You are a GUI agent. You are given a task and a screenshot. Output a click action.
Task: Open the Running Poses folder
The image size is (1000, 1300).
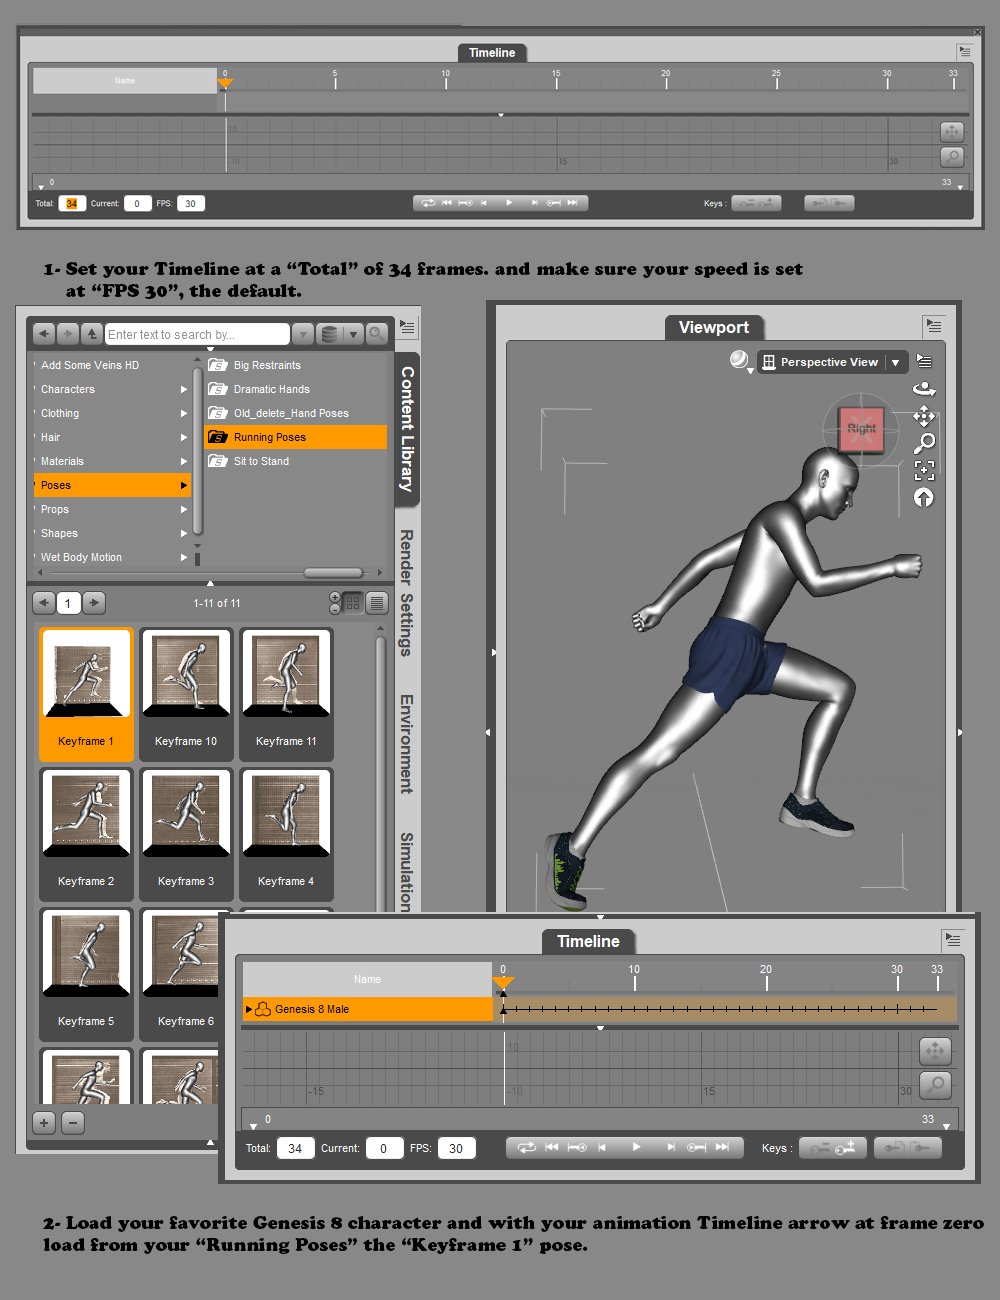[x=270, y=437]
